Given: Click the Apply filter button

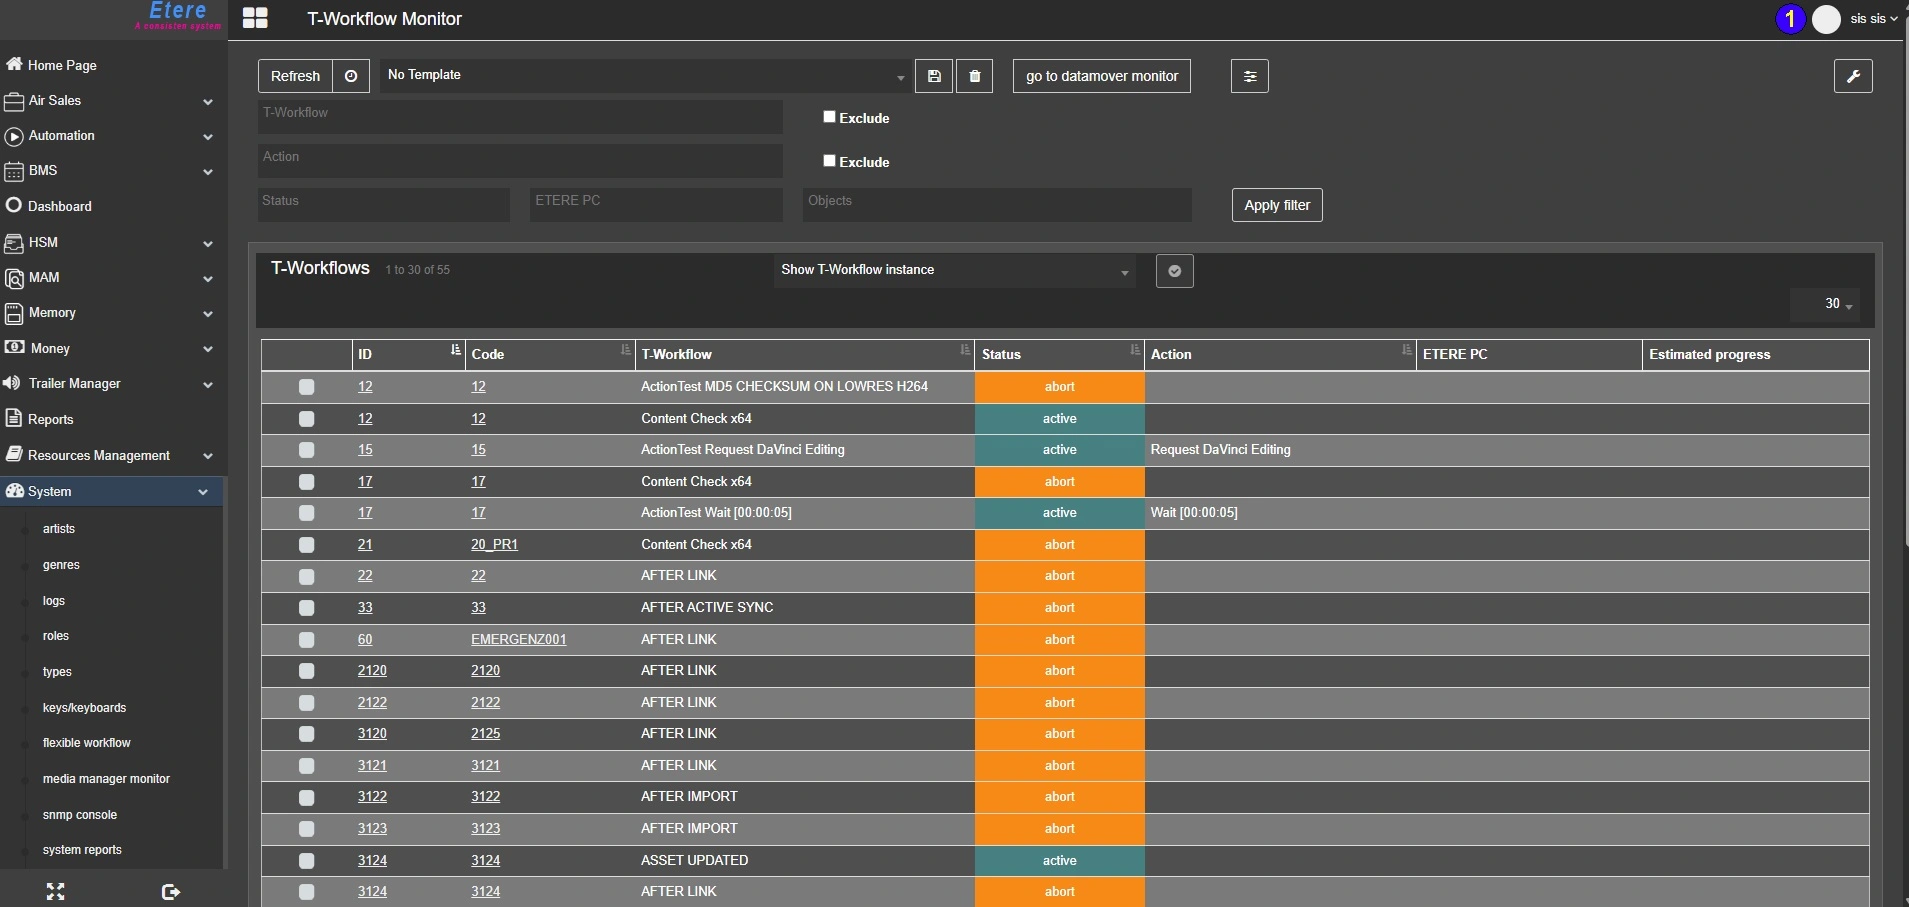Looking at the screenshot, I should [1276, 205].
